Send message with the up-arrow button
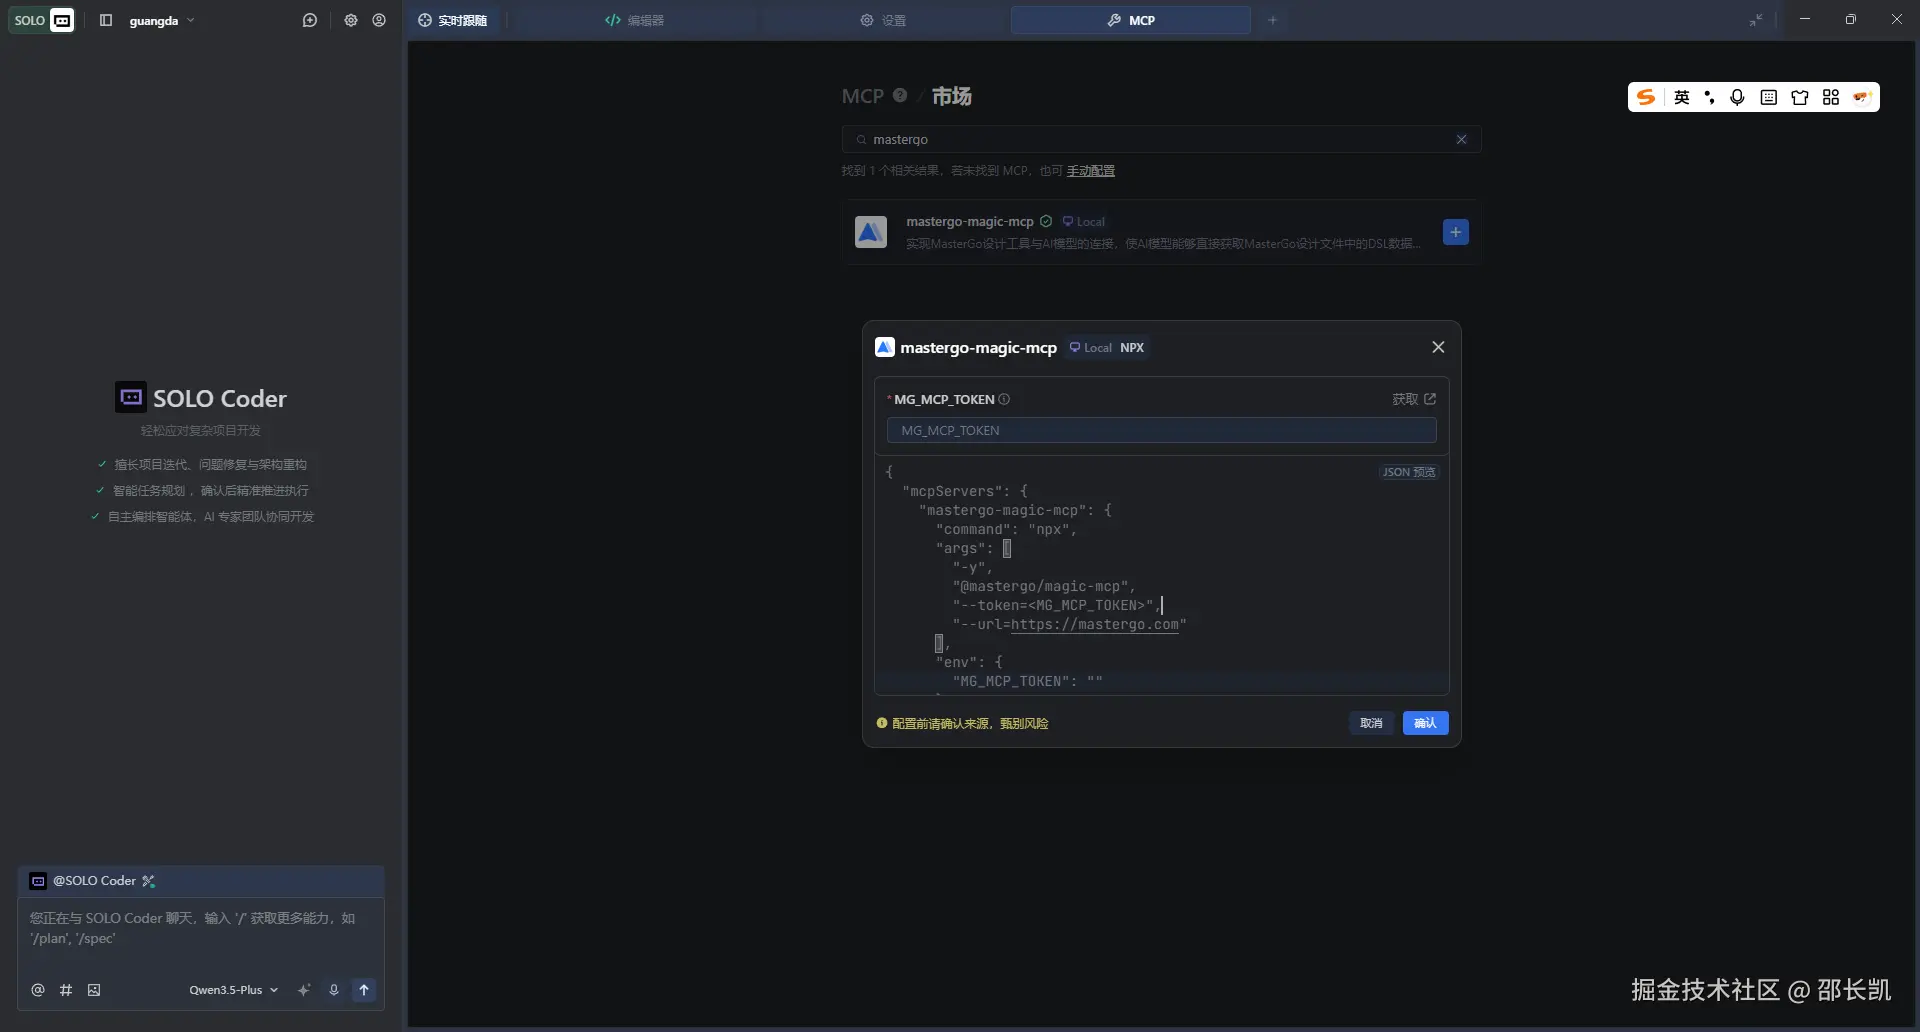 (x=364, y=990)
